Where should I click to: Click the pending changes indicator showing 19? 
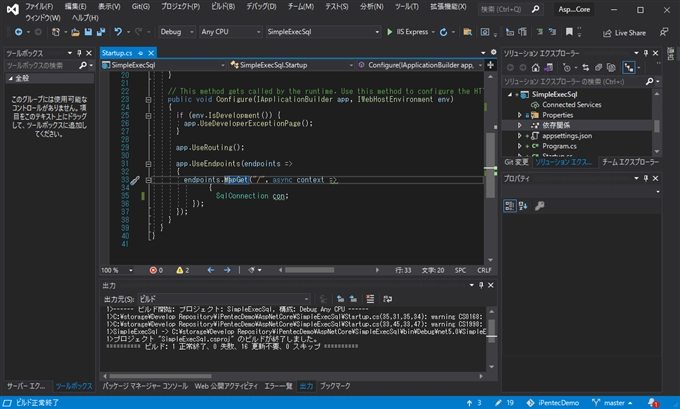pyautogui.click(x=504, y=403)
